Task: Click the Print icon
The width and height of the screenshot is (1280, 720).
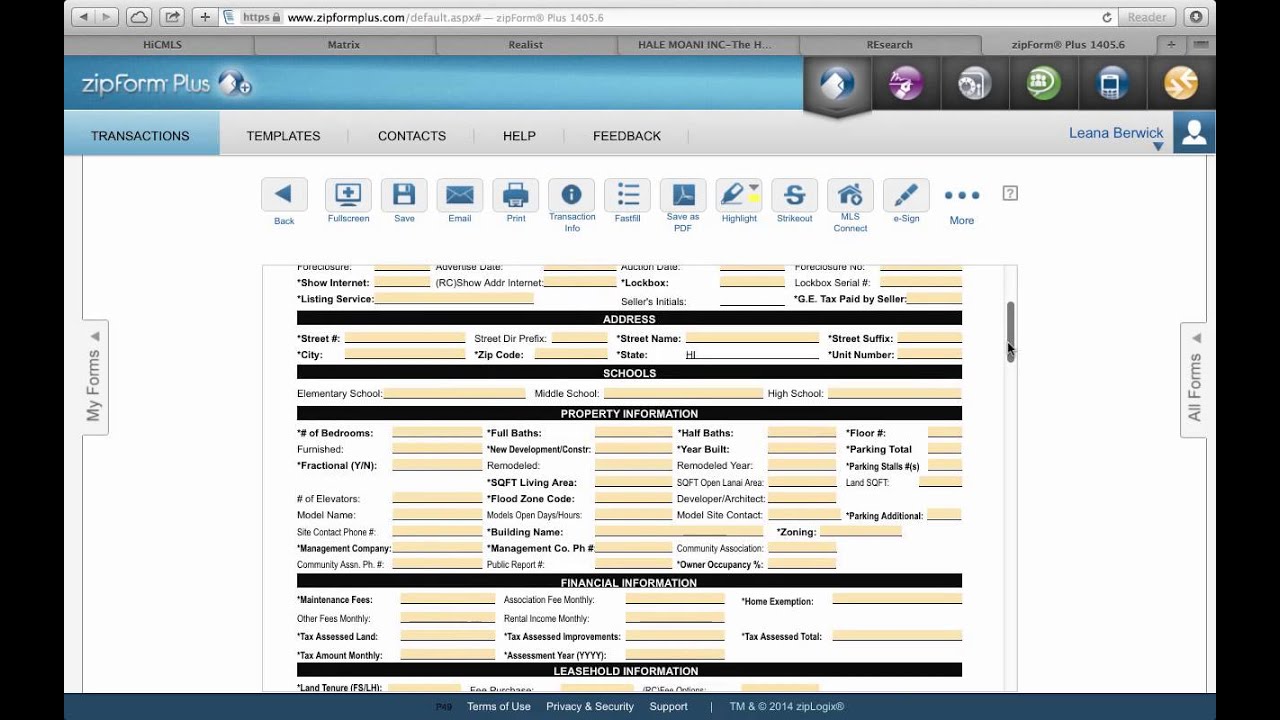Action: coord(516,195)
